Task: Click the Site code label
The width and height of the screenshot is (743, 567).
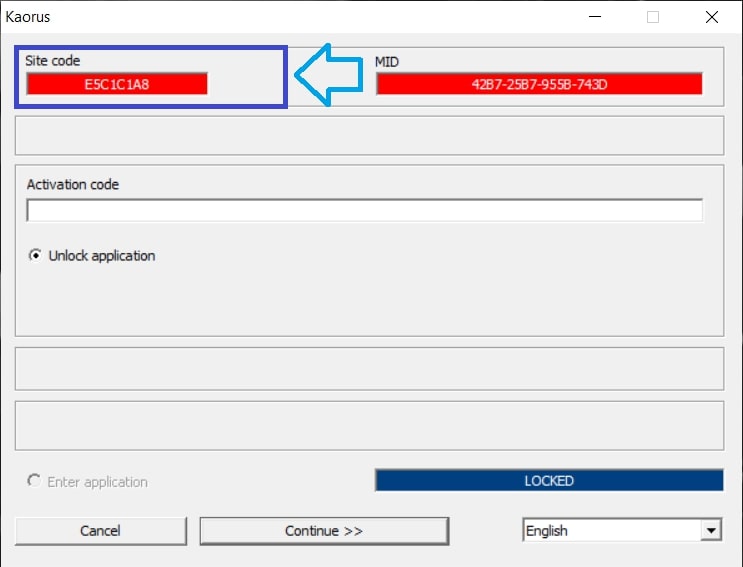Action: [53, 61]
